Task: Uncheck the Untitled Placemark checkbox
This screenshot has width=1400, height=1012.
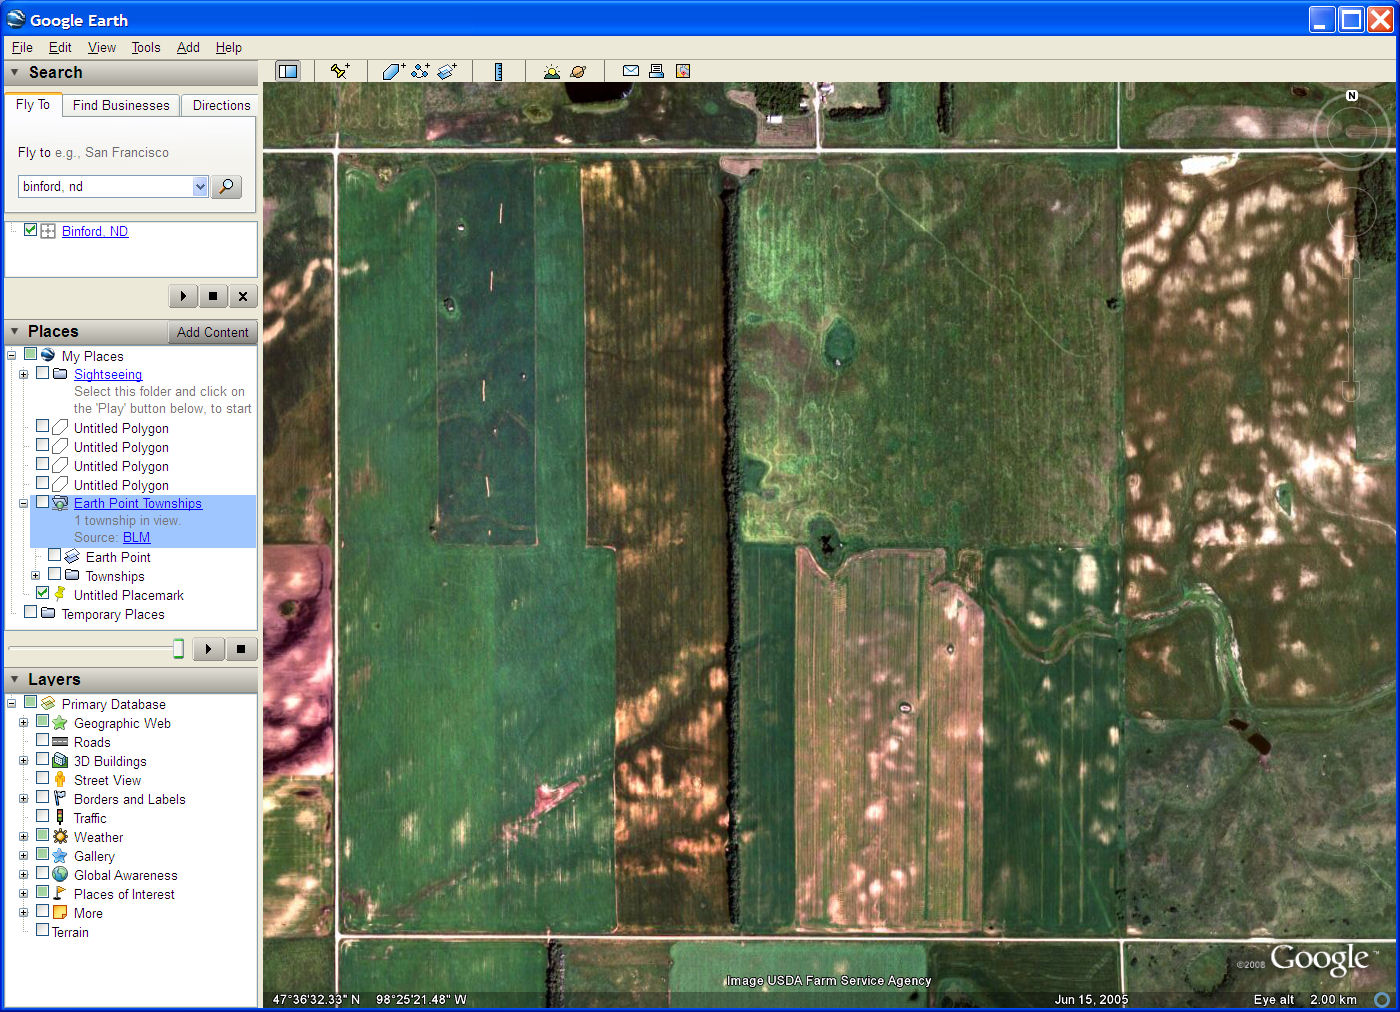Action: coord(42,593)
